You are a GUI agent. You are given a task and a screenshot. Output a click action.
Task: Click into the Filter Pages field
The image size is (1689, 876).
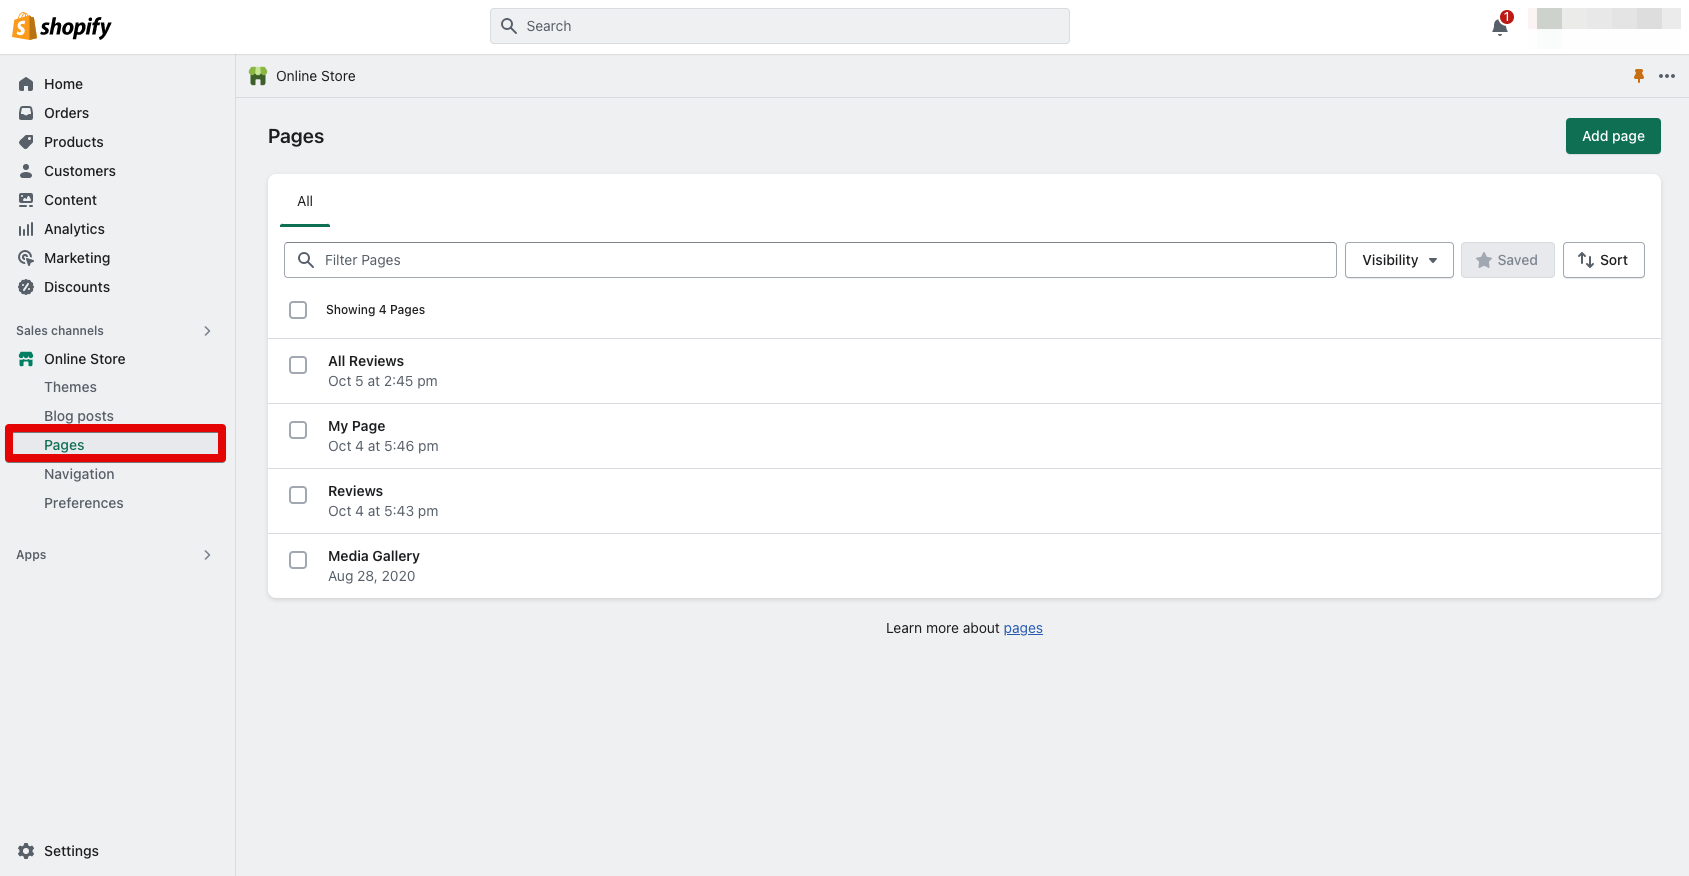[x=820, y=260]
